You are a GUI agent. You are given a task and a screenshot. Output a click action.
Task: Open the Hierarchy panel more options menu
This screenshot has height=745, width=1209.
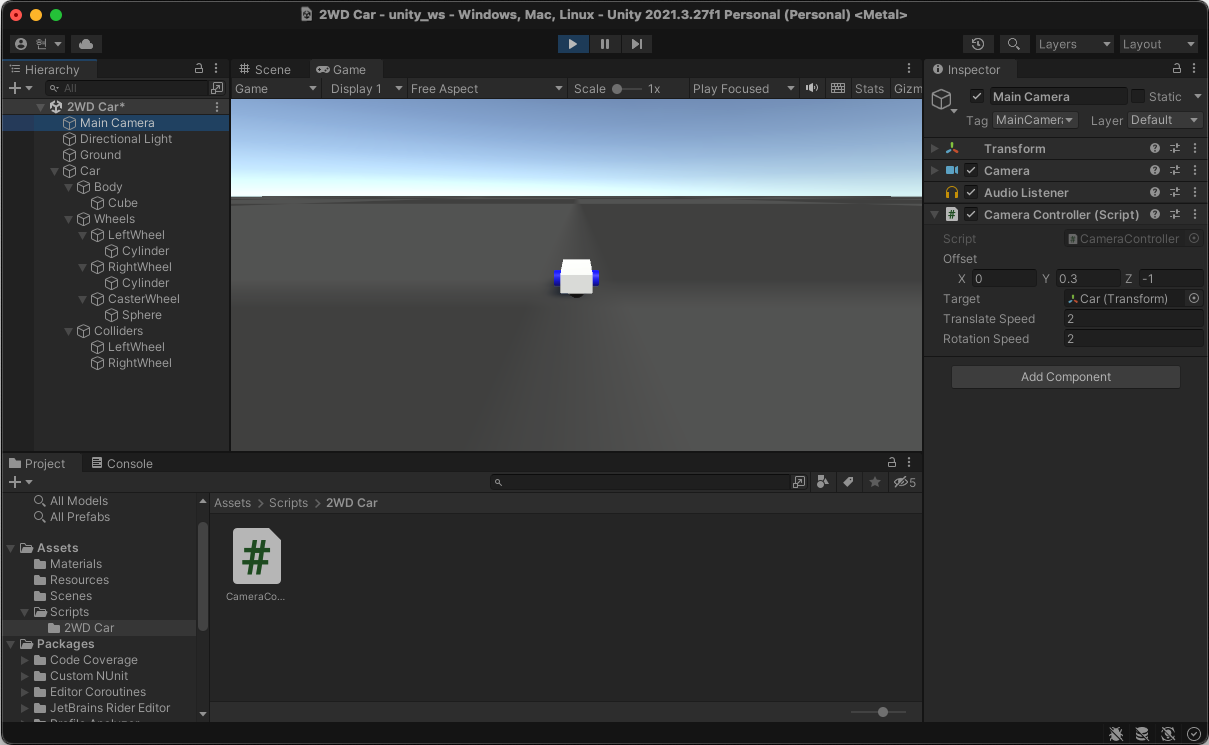[216, 68]
